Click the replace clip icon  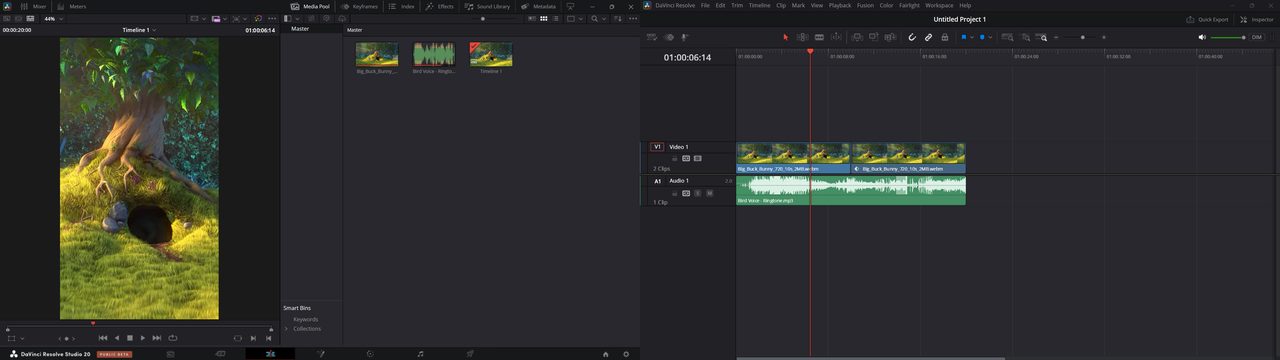pyautogui.click(x=891, y=37)
